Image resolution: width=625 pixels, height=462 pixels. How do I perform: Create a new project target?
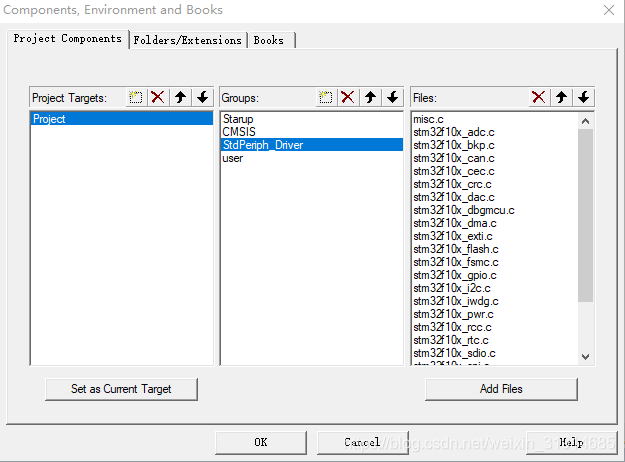click(x=136, y=97)
